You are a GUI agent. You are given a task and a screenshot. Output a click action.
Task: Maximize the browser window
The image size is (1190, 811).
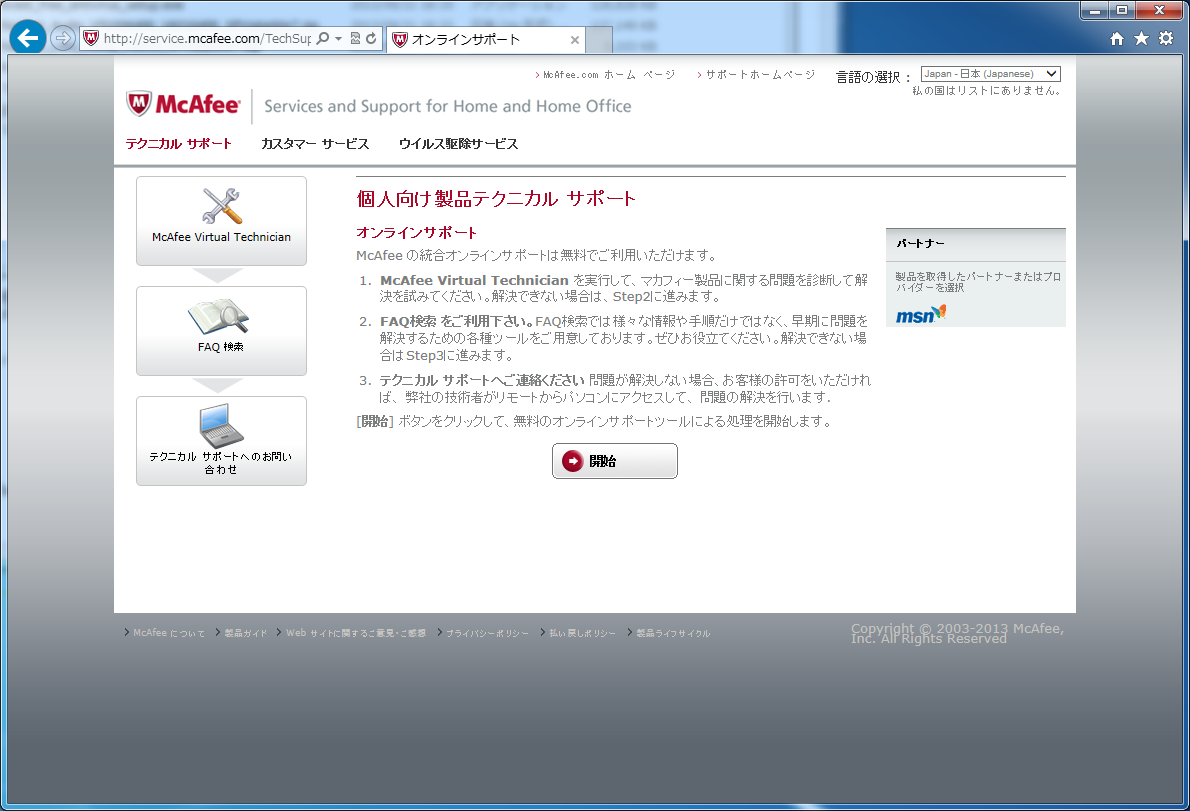point(1122,11)
